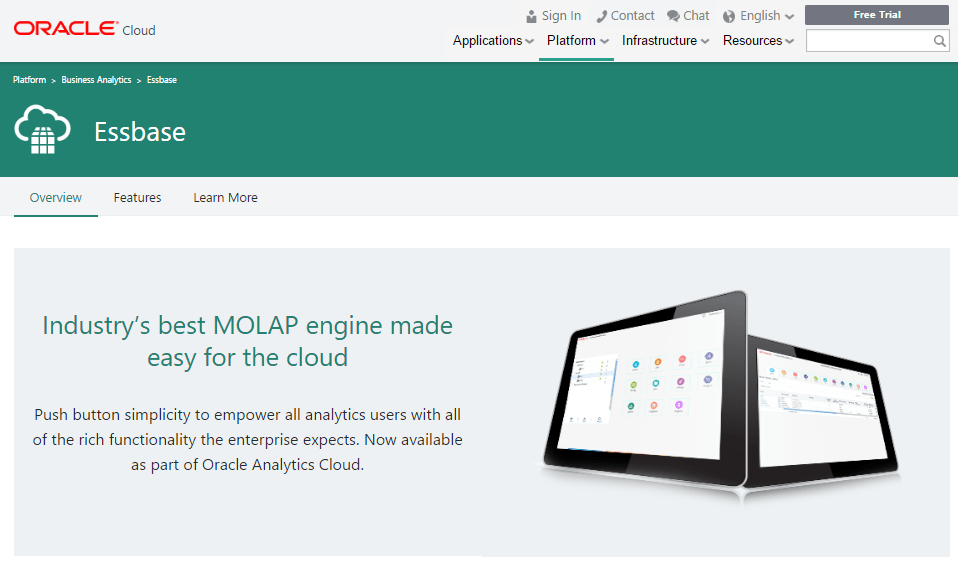Screen dimensions: 958x576
Task: Click the Push button simplicity paragraph
Action: (247, 440)
